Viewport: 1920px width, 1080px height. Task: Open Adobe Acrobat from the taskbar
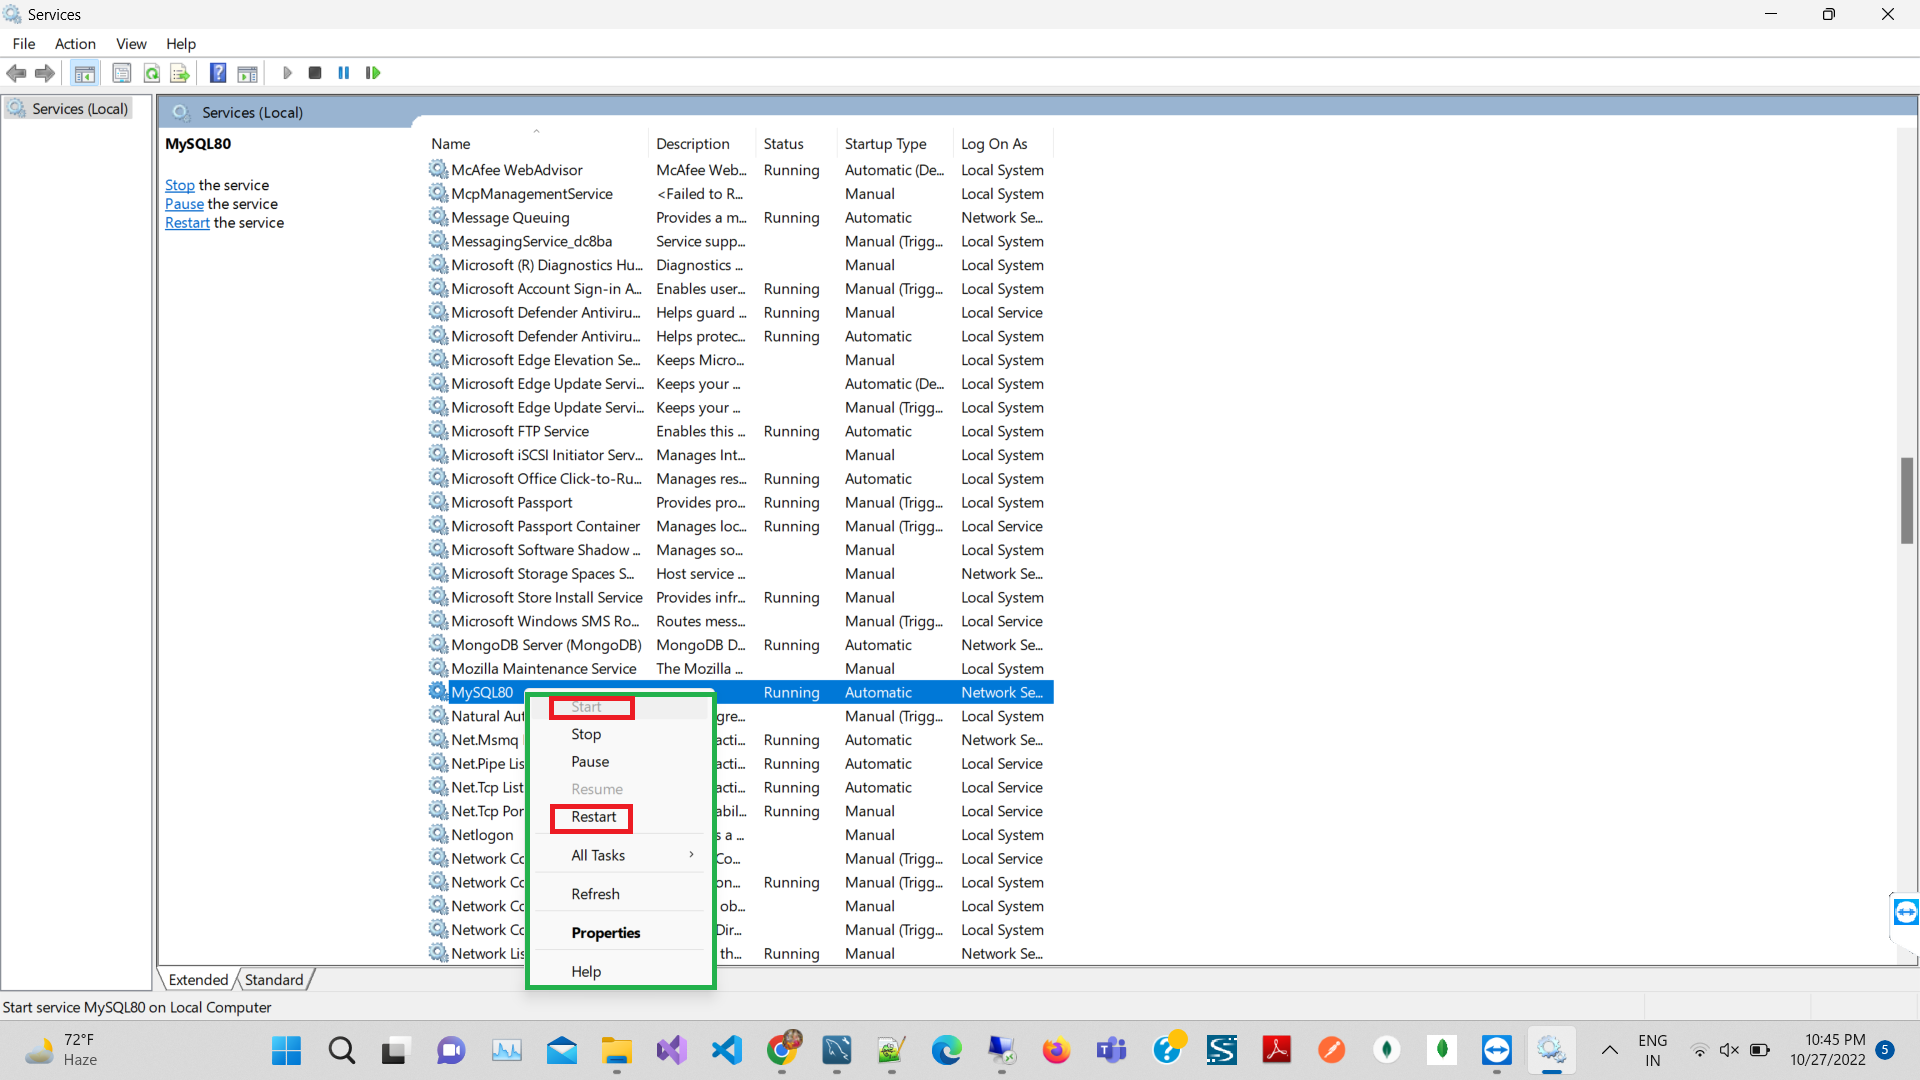1276,1050
